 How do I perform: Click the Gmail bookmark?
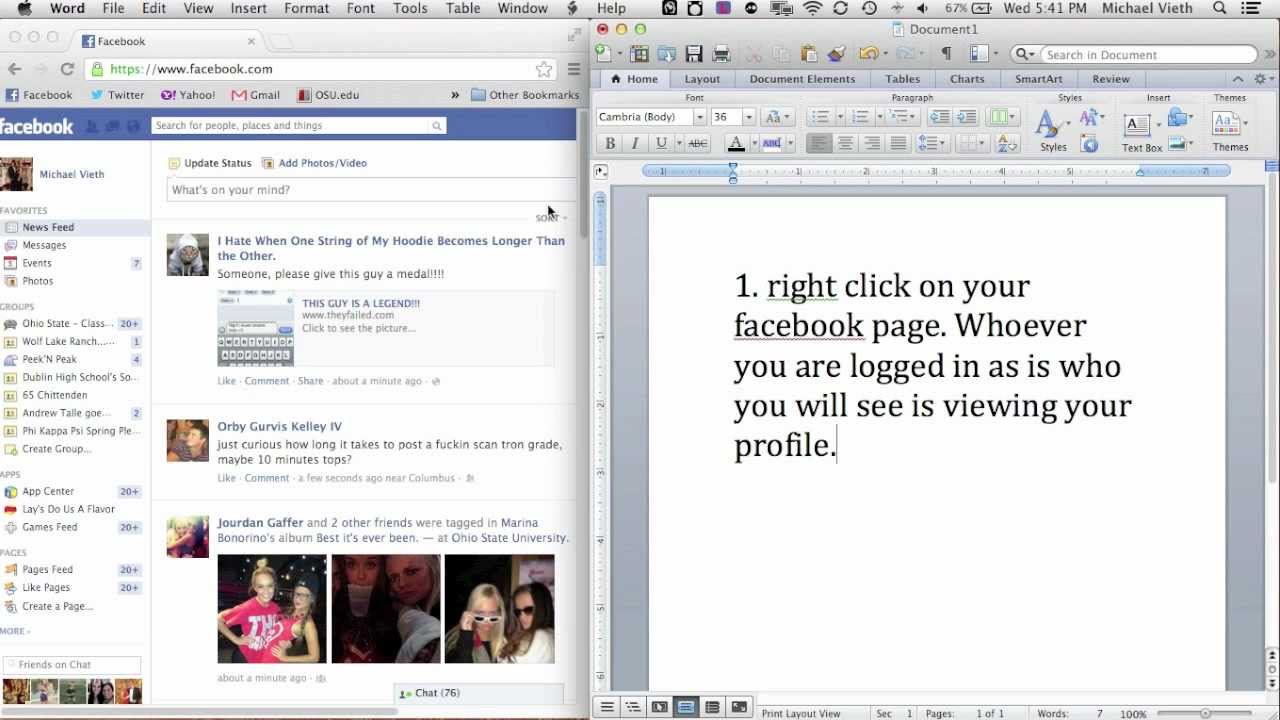point(256,95)
